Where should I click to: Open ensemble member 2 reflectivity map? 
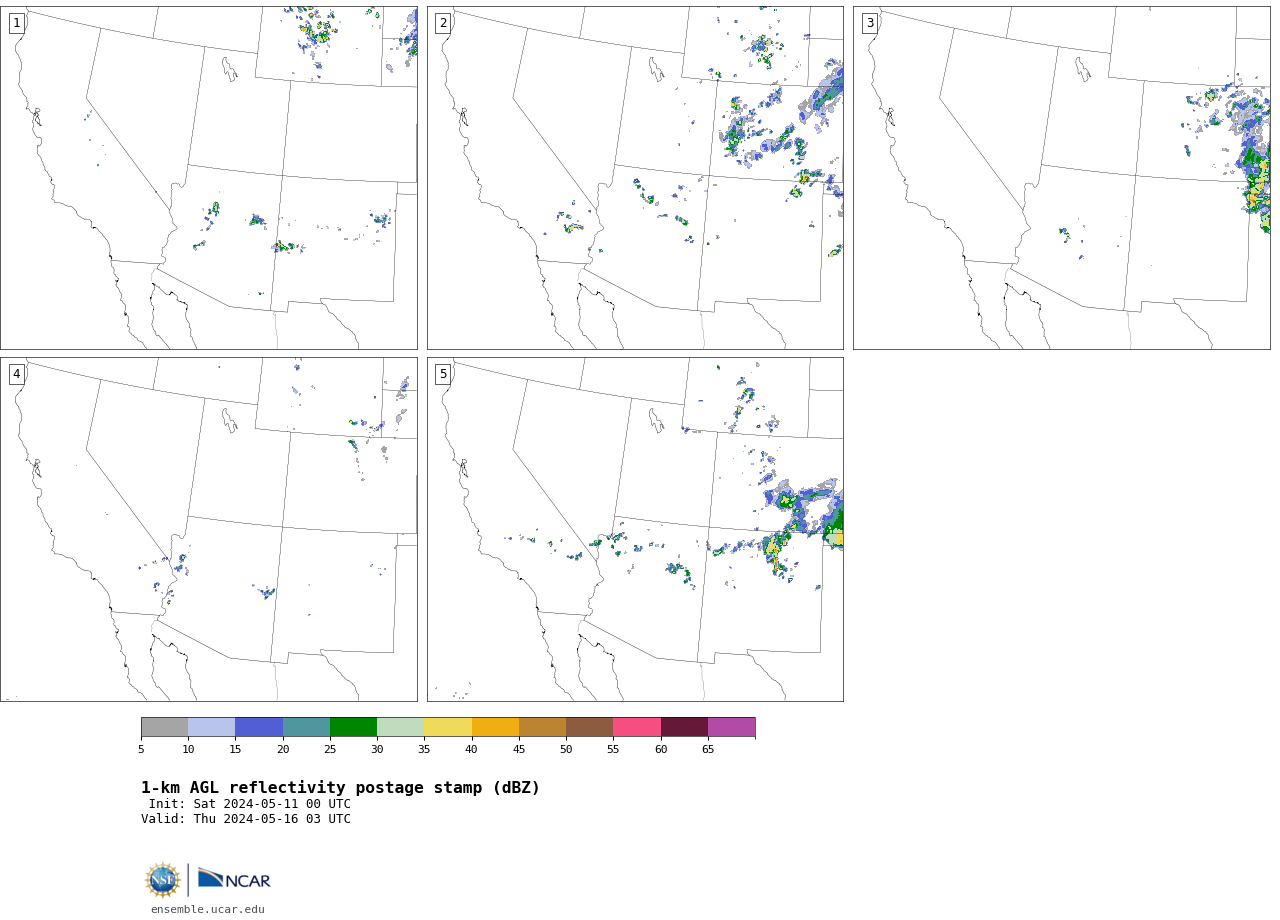click(x=635, y=178)
